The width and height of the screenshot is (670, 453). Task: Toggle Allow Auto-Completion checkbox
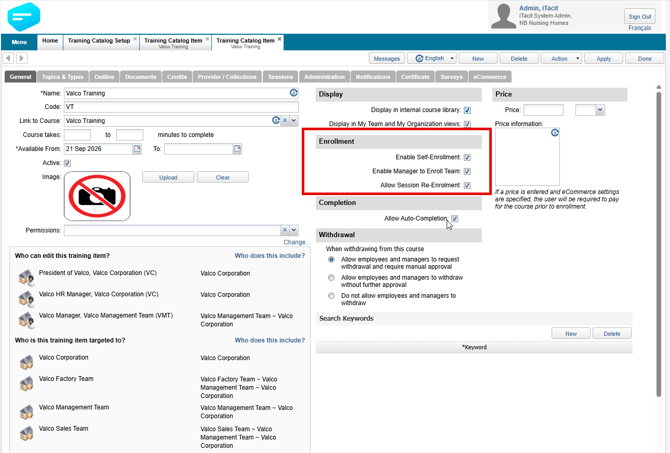point(455,218)
